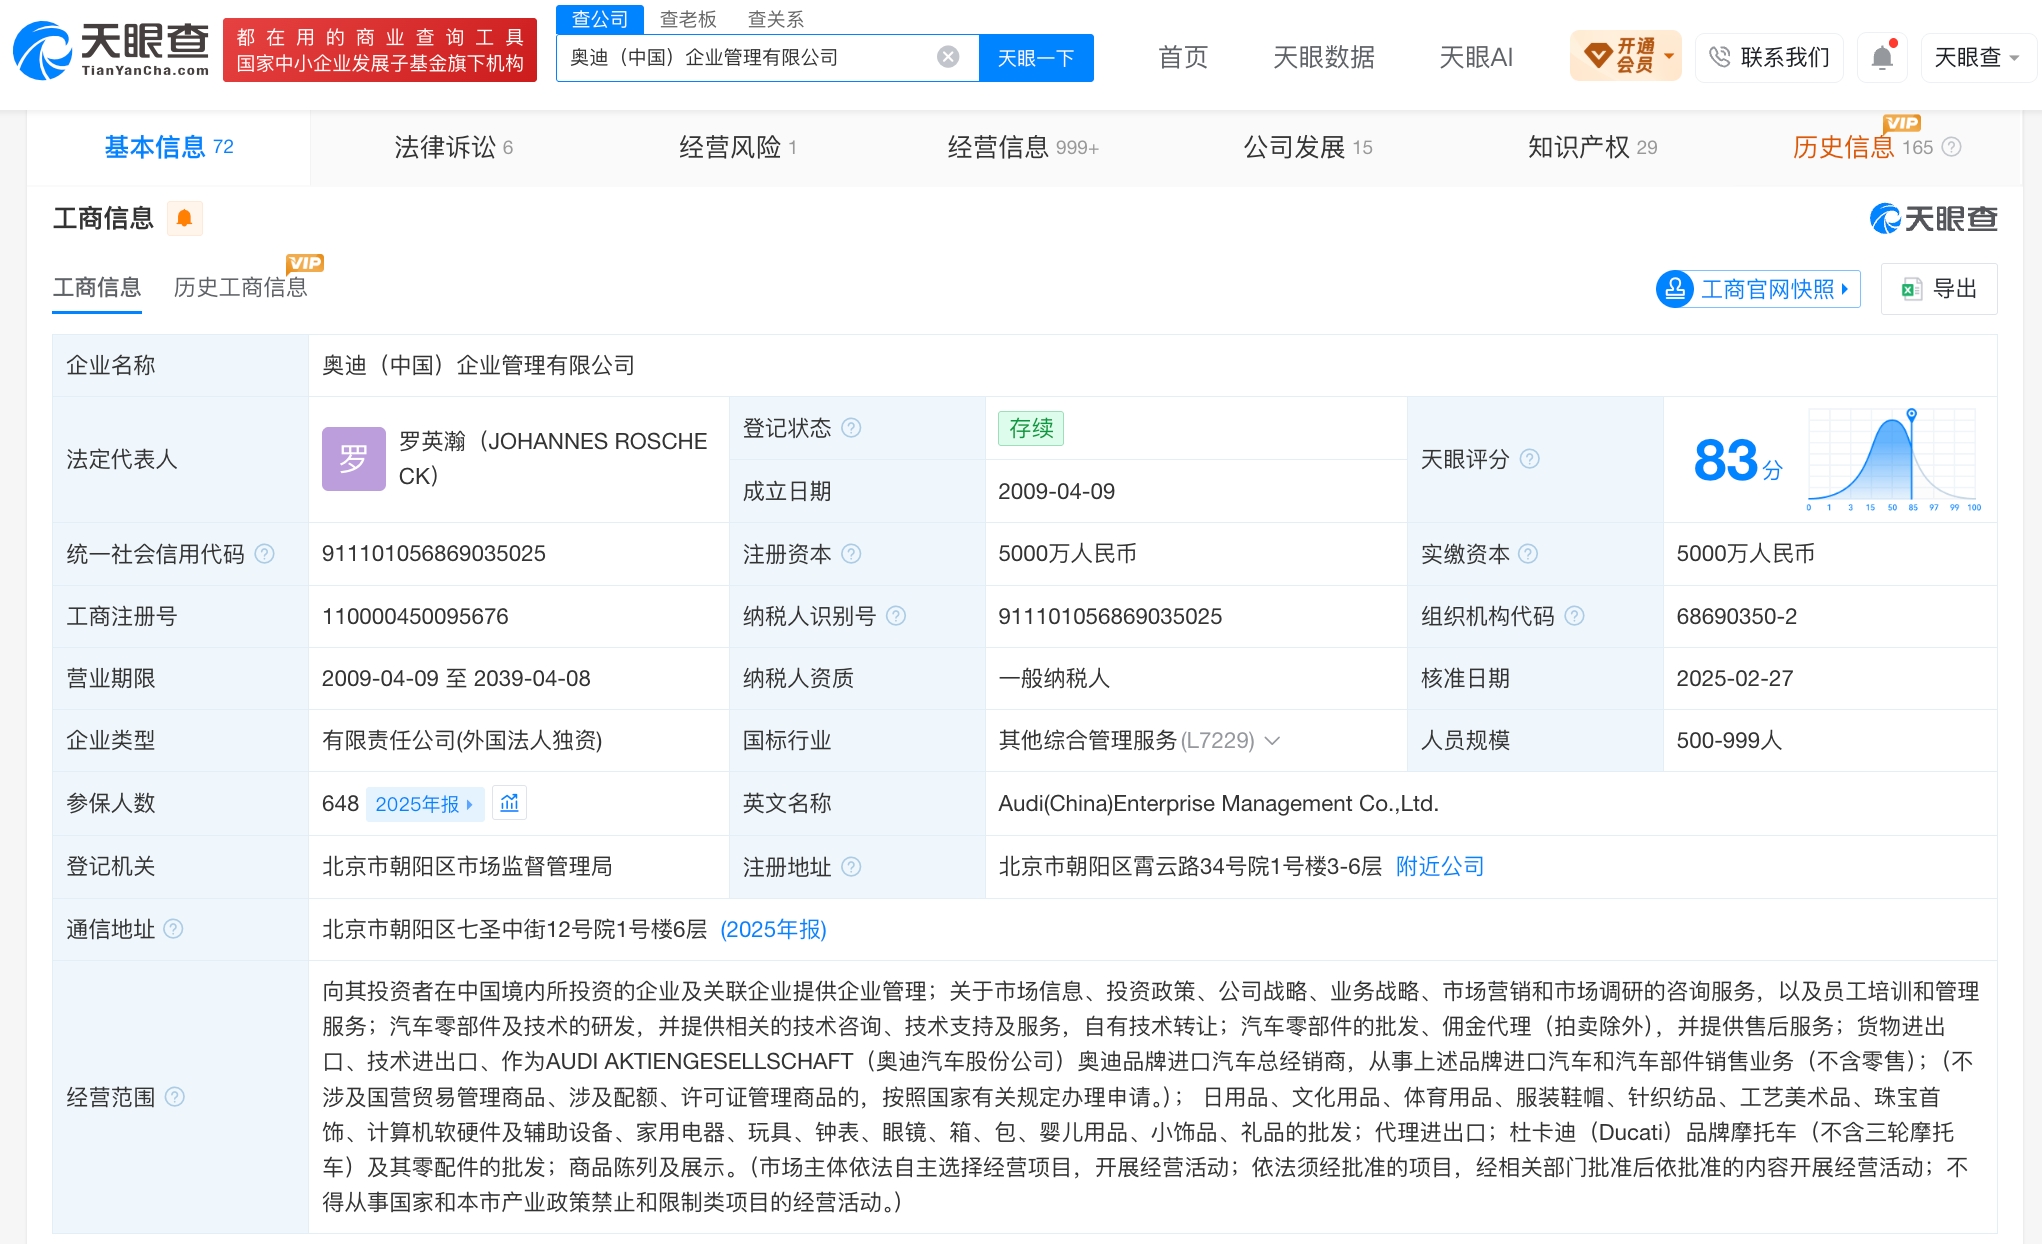The width and height of the screenshot is (2042, 1244).
Task: Click help icon beside 历史信息 tab
Action: pyautogui.click(x=1951, y=147)
